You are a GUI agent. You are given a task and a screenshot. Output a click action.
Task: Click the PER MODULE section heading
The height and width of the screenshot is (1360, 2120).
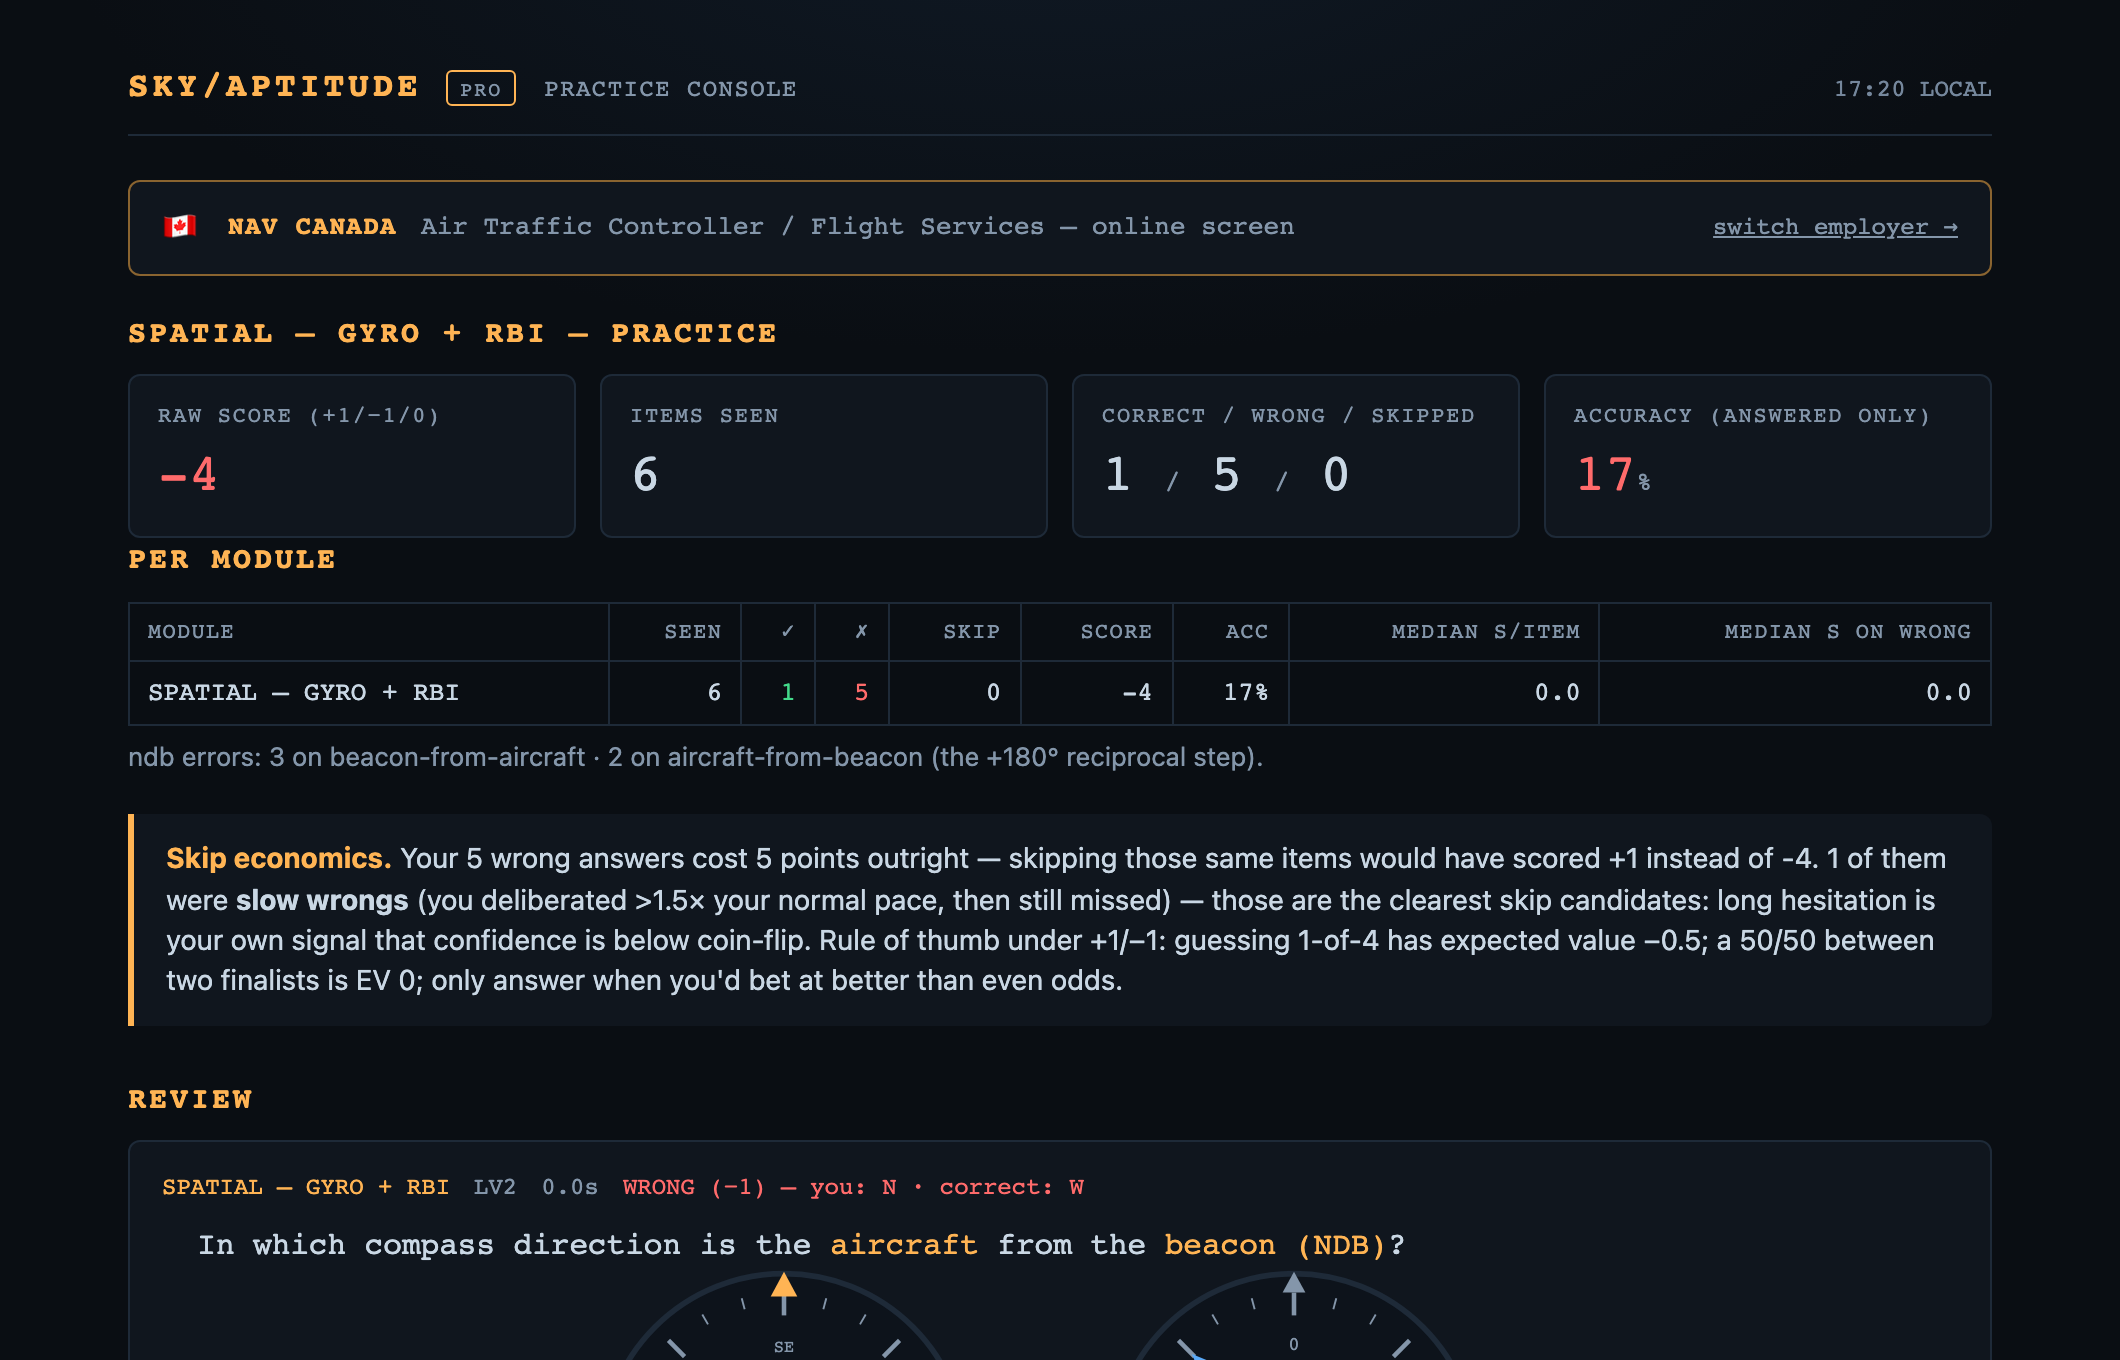[232, 560]
